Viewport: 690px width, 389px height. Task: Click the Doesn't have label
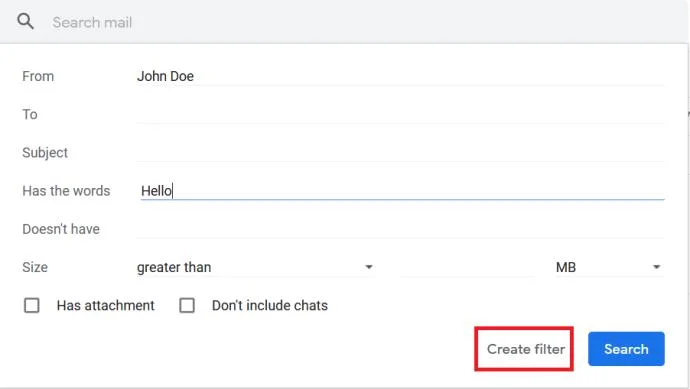point(61,229)
